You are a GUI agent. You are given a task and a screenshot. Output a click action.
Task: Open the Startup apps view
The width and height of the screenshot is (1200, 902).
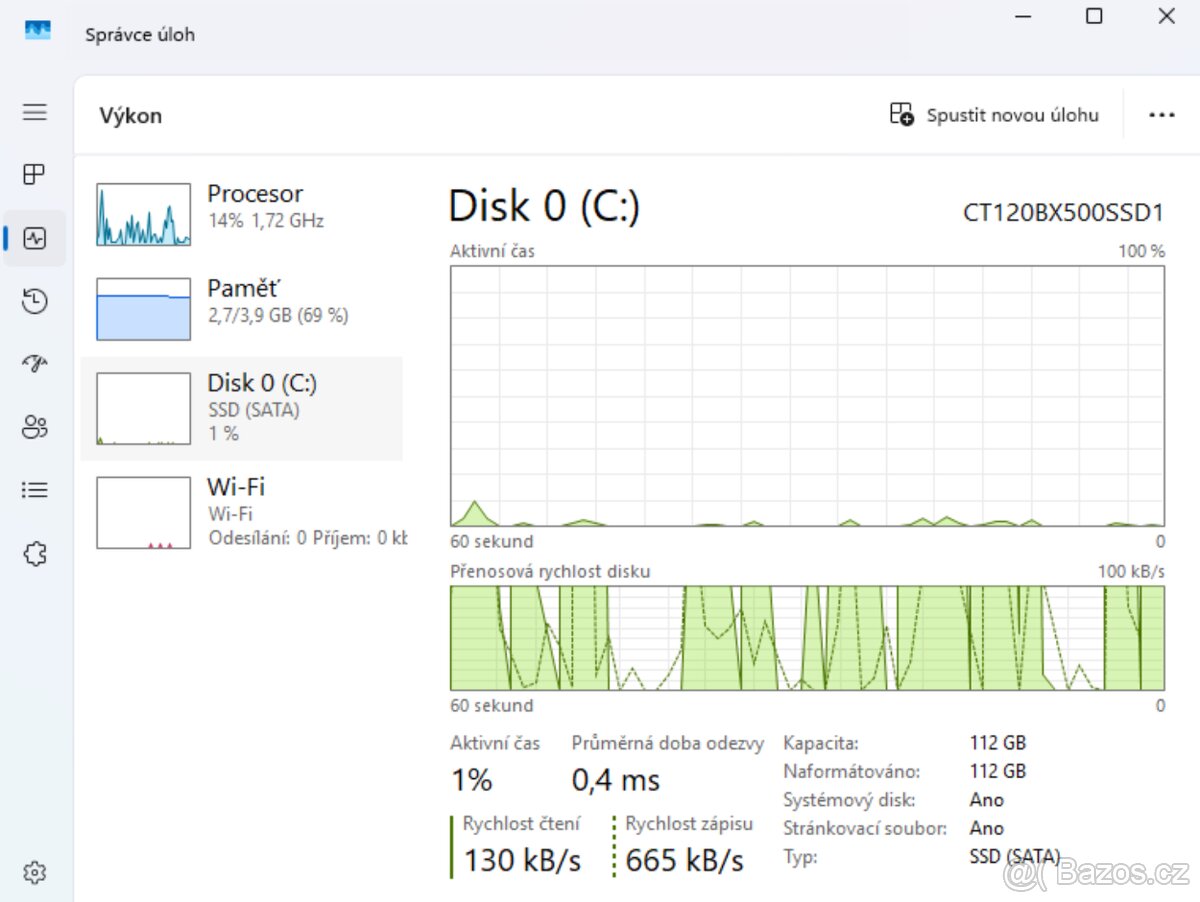pos(34,363)
